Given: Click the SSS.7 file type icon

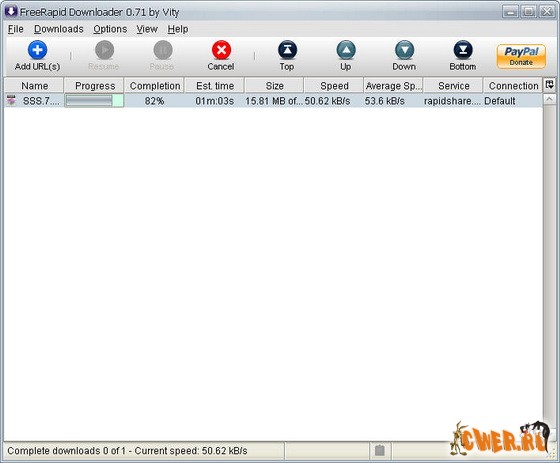Looking at the screenshot, I should pyautogui.click(x=11, y=101).
